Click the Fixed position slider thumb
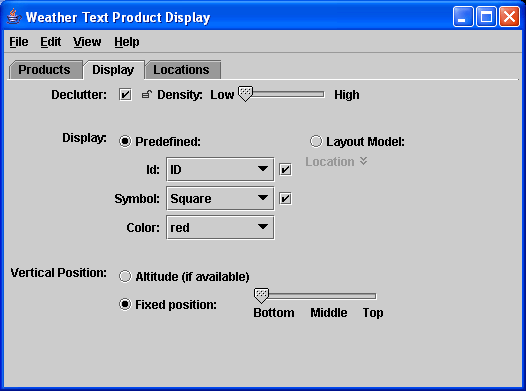526x391 pixels. (261, 296)
